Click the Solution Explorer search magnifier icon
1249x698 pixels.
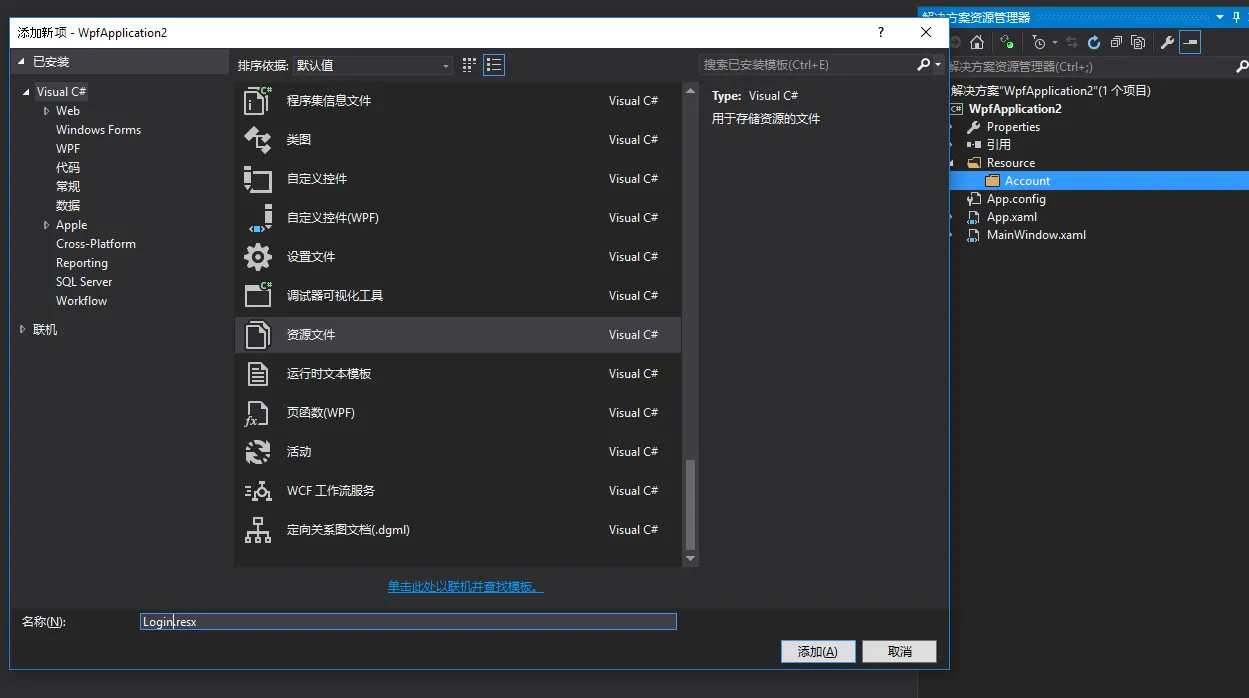click(x=1241, y=67)
